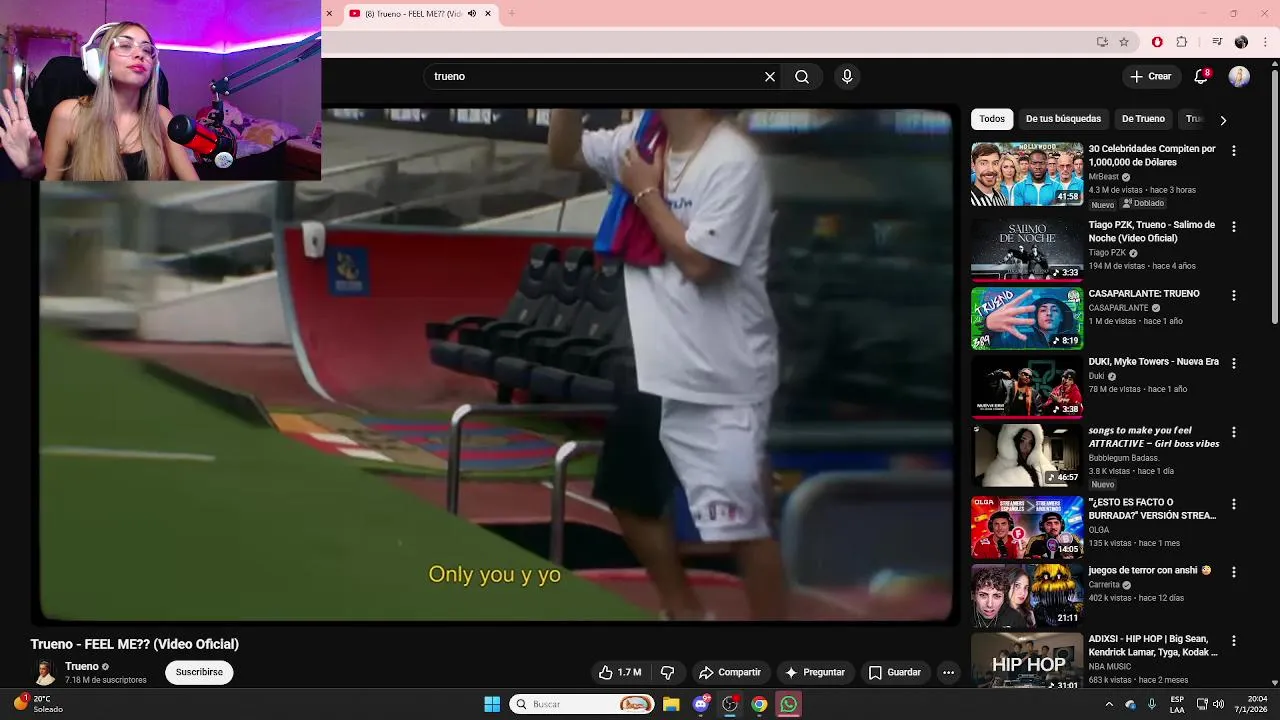Image resolution: width=1280 pixels, height=720 pixels.
Task: Open options for the MrBeast 30 Celebridades video
Action: point(1233,151)
